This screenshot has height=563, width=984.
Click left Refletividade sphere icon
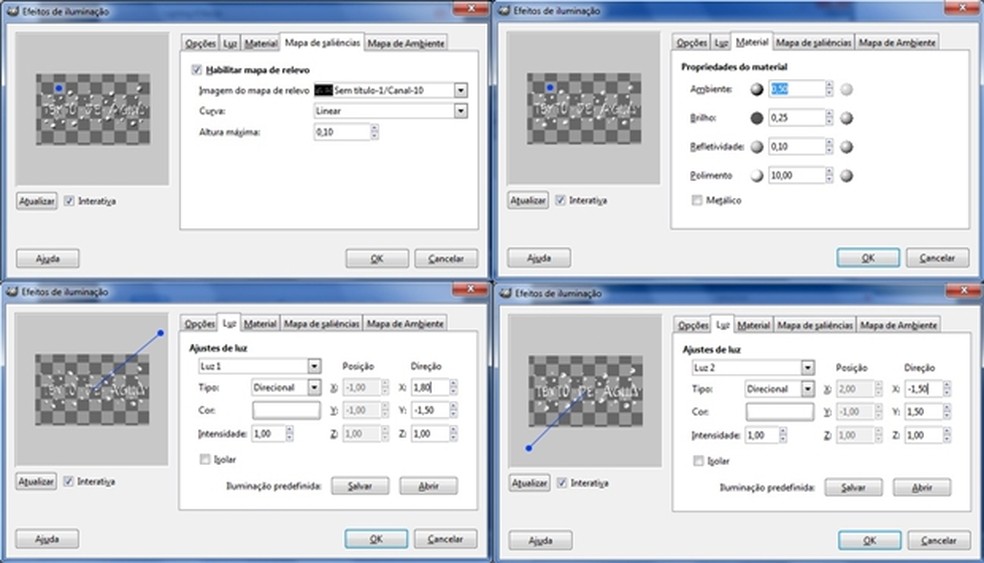tap(757, 146)
